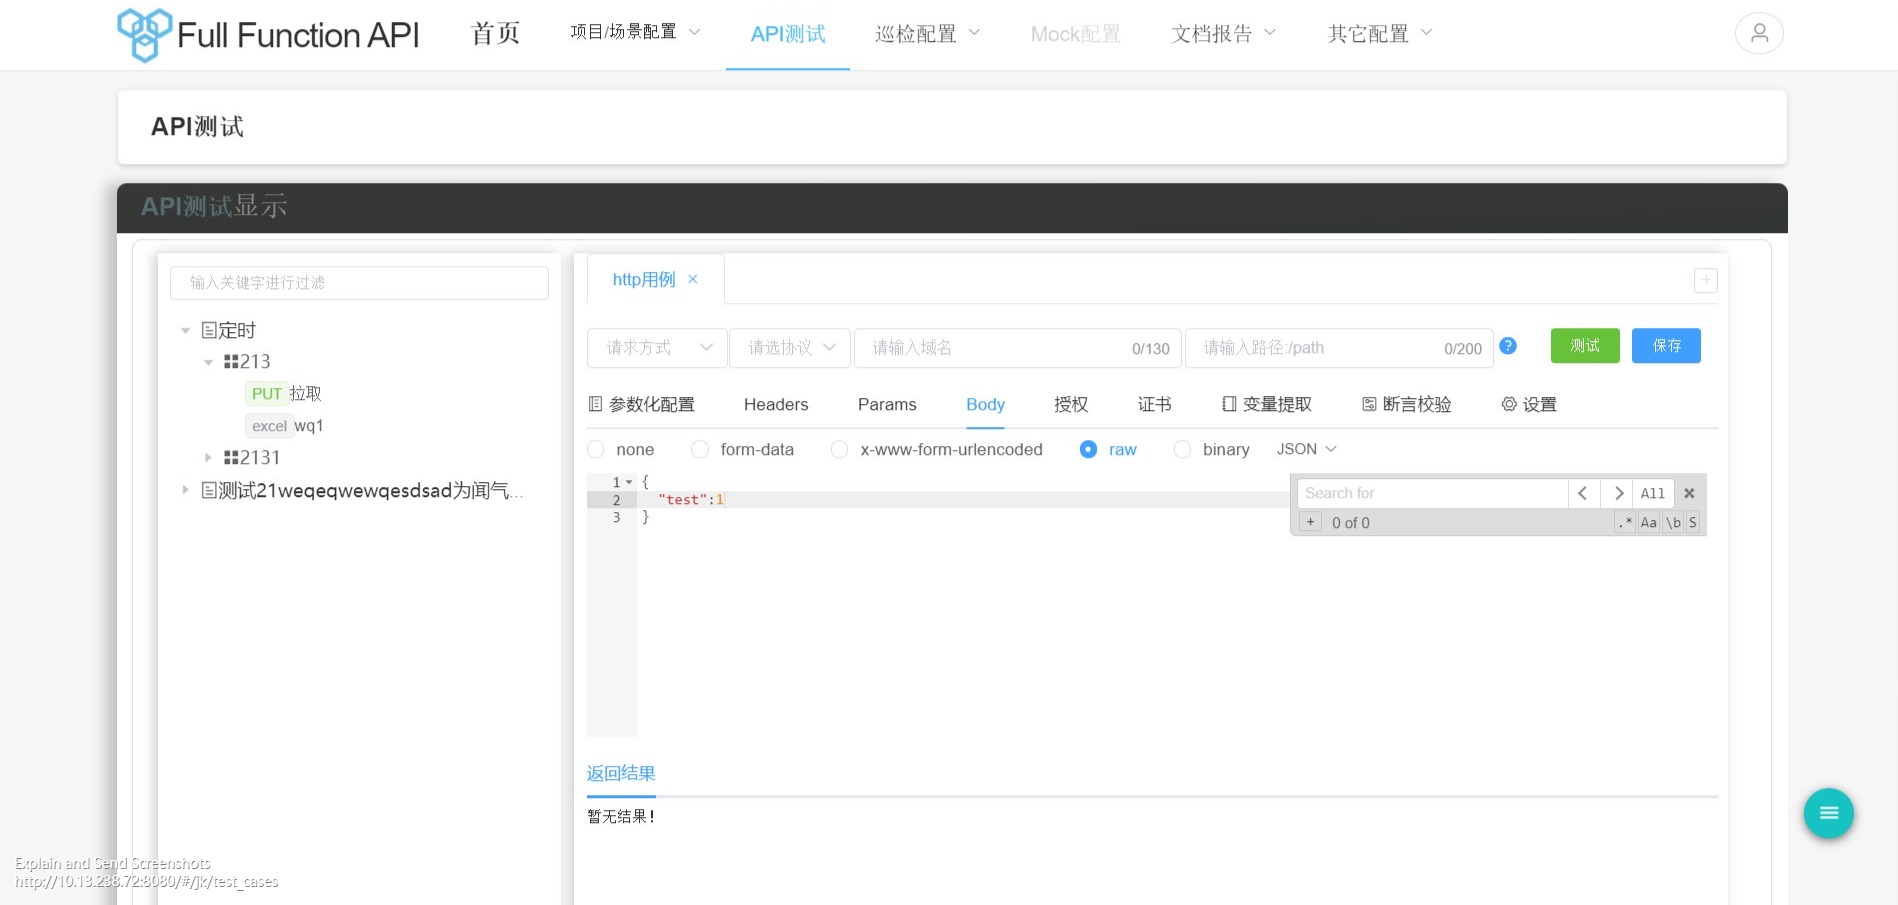The height and width of the screenshot is (905, 1898).
Task: Open the 请求方式 dropdown
Action: 657,348
